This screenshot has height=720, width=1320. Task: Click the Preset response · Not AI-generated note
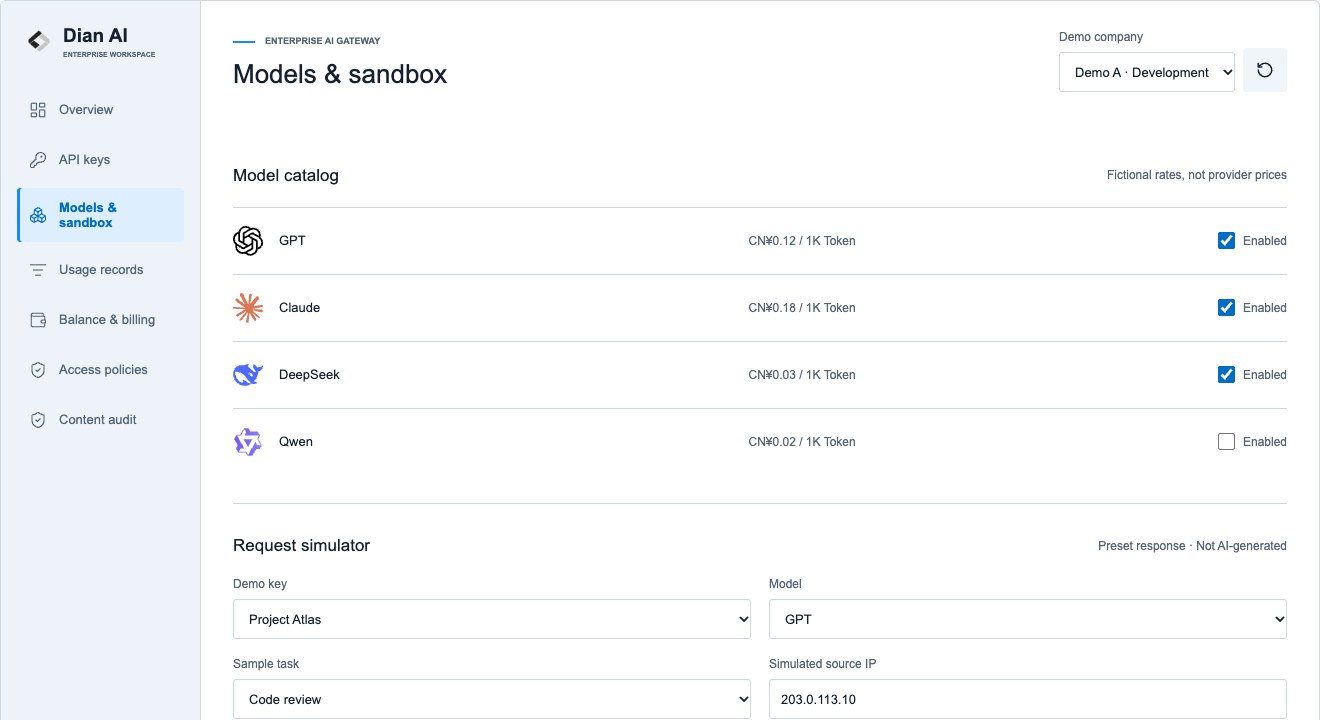(1192, 546)
